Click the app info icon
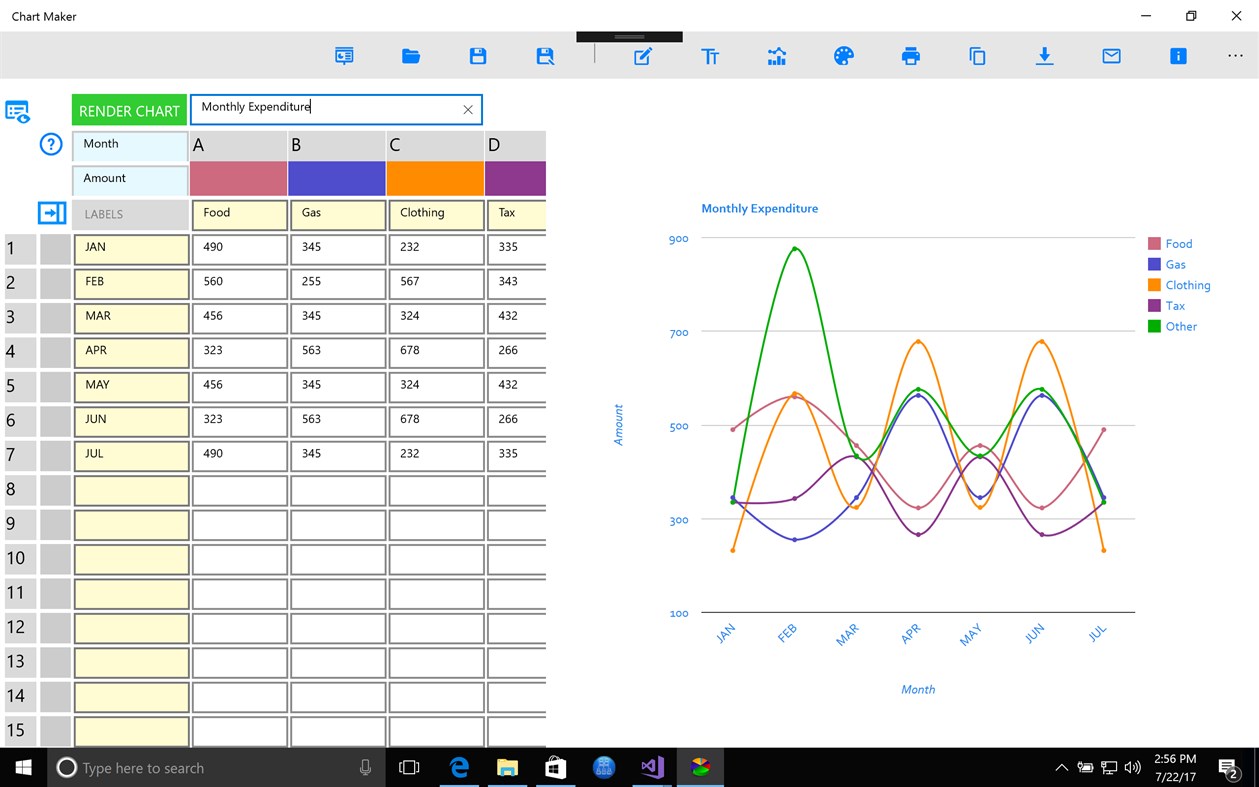 1178,57
